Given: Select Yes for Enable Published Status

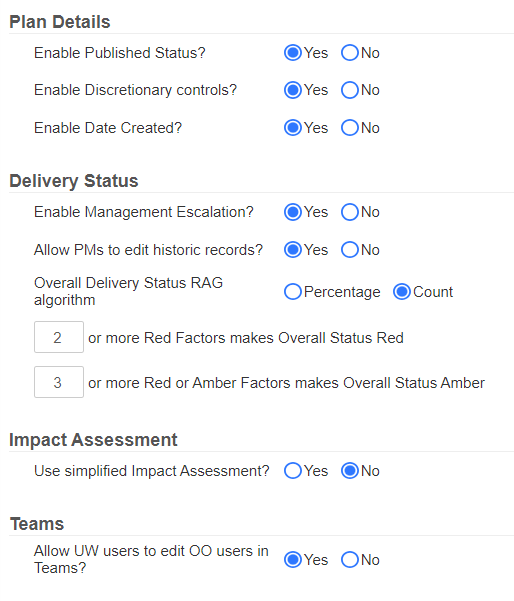Looking at the screenshot, I should point(293,53).
